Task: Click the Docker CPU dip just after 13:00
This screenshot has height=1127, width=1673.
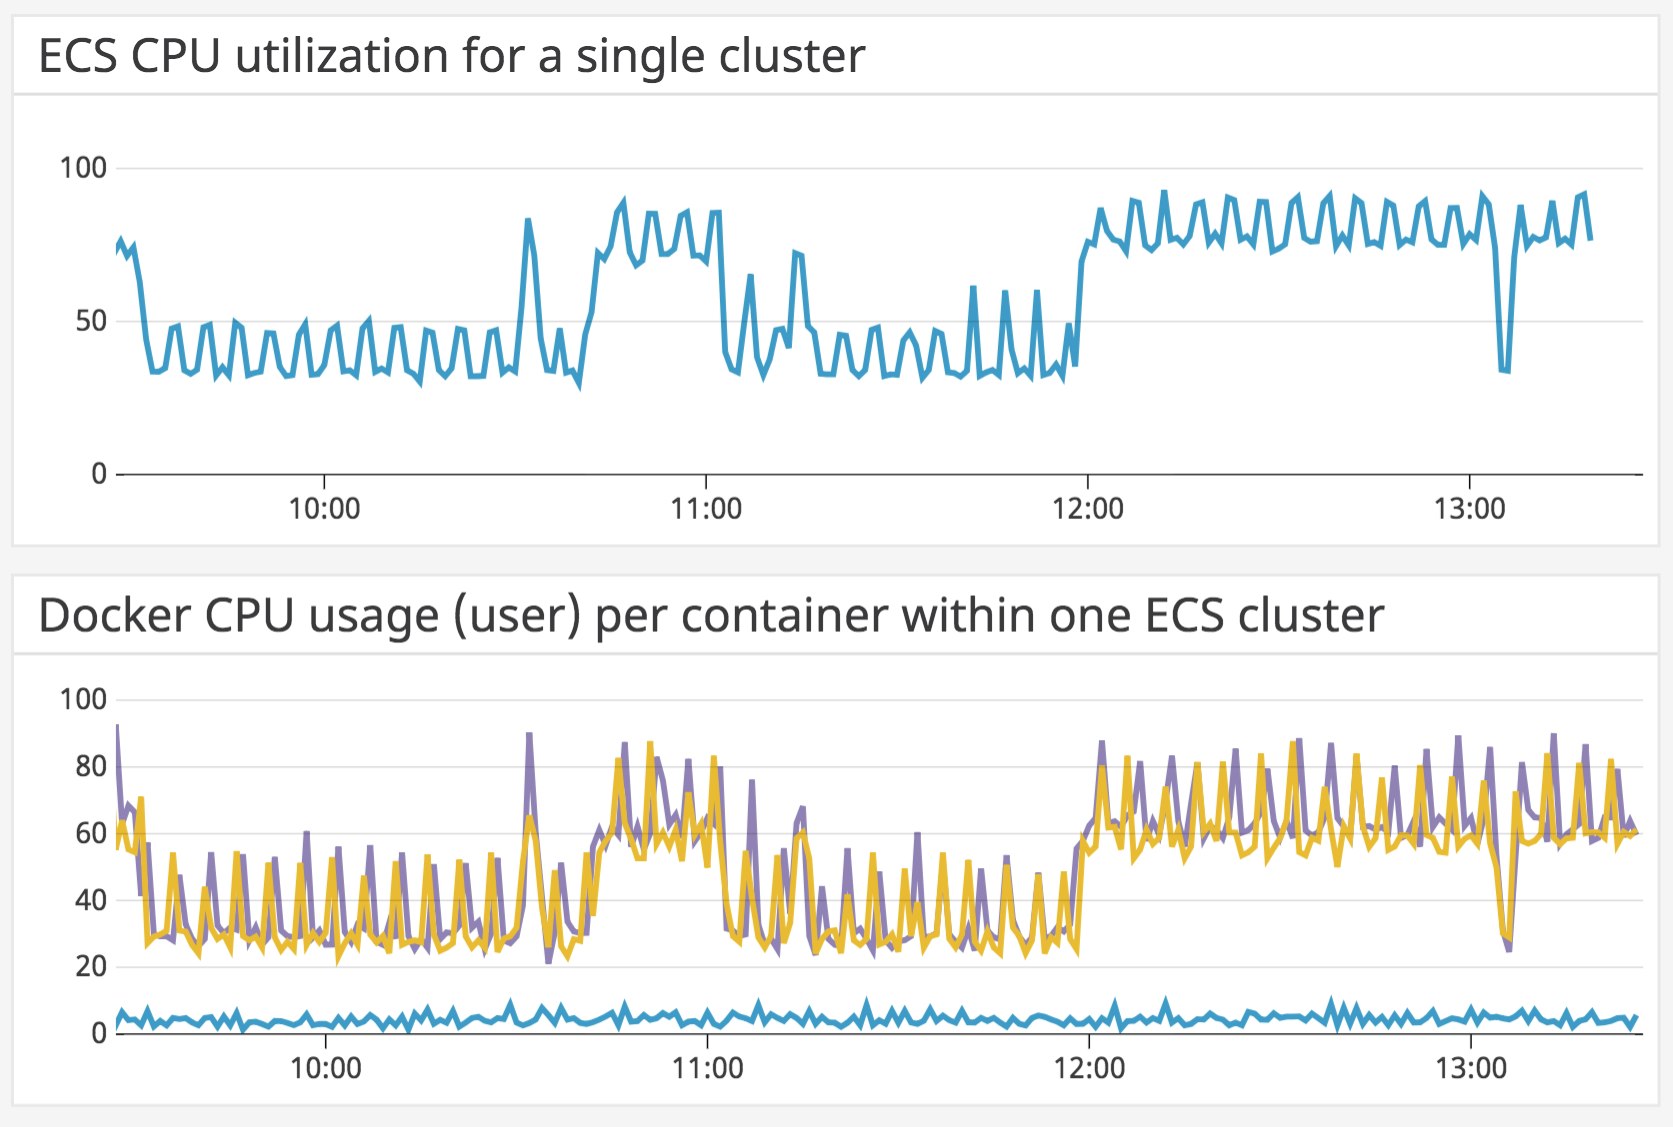Action: [1506, 942]
